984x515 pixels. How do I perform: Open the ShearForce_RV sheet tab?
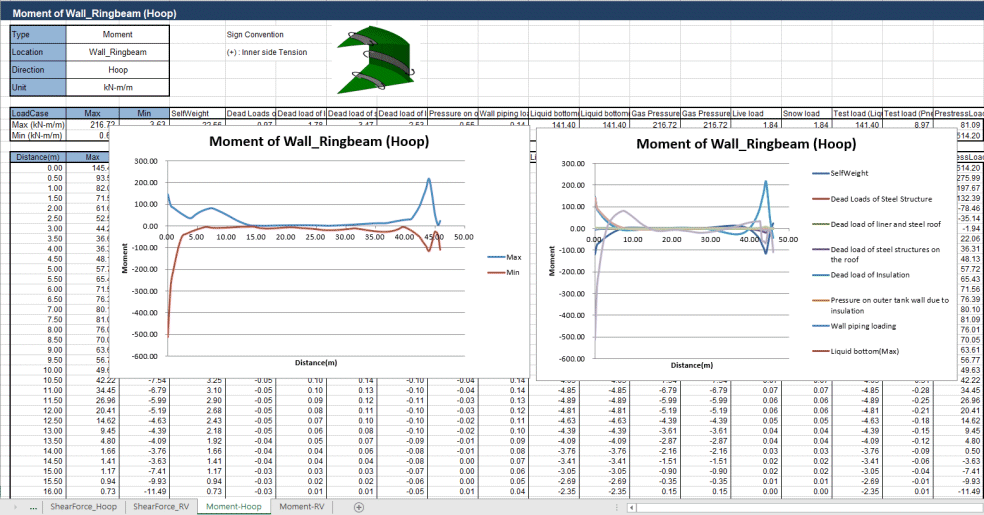tap(161, 507)
